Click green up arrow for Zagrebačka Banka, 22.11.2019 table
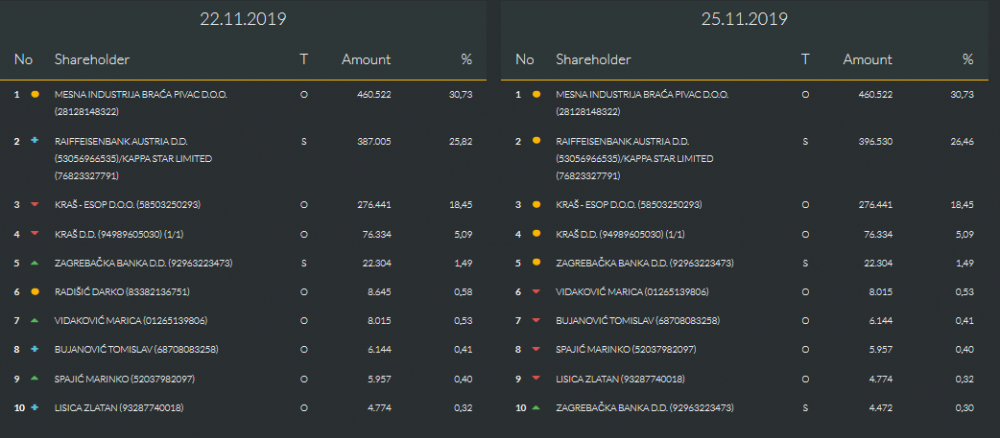Screen dimensions: 1000x438 [35, 263]
